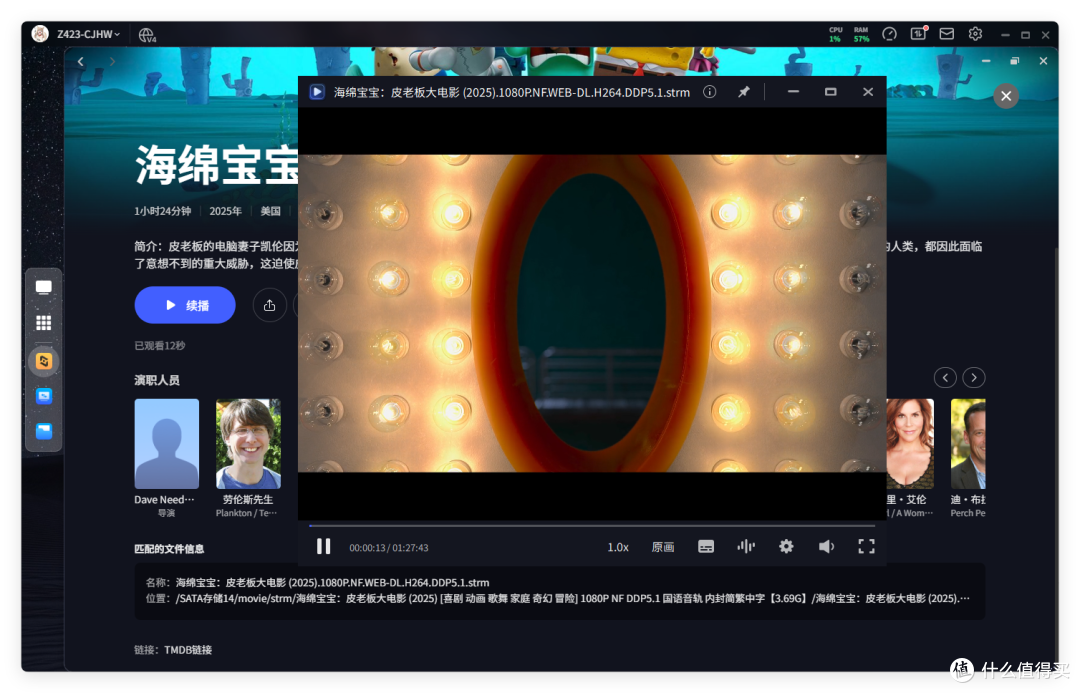Mute the player volume
This screenshot has height=693, width=1080.
[x=826, y=547]
